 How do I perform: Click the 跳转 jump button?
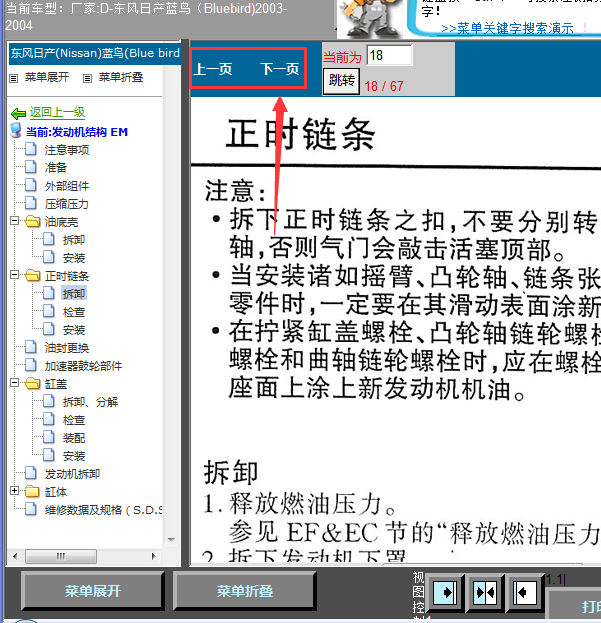(342, 81)
